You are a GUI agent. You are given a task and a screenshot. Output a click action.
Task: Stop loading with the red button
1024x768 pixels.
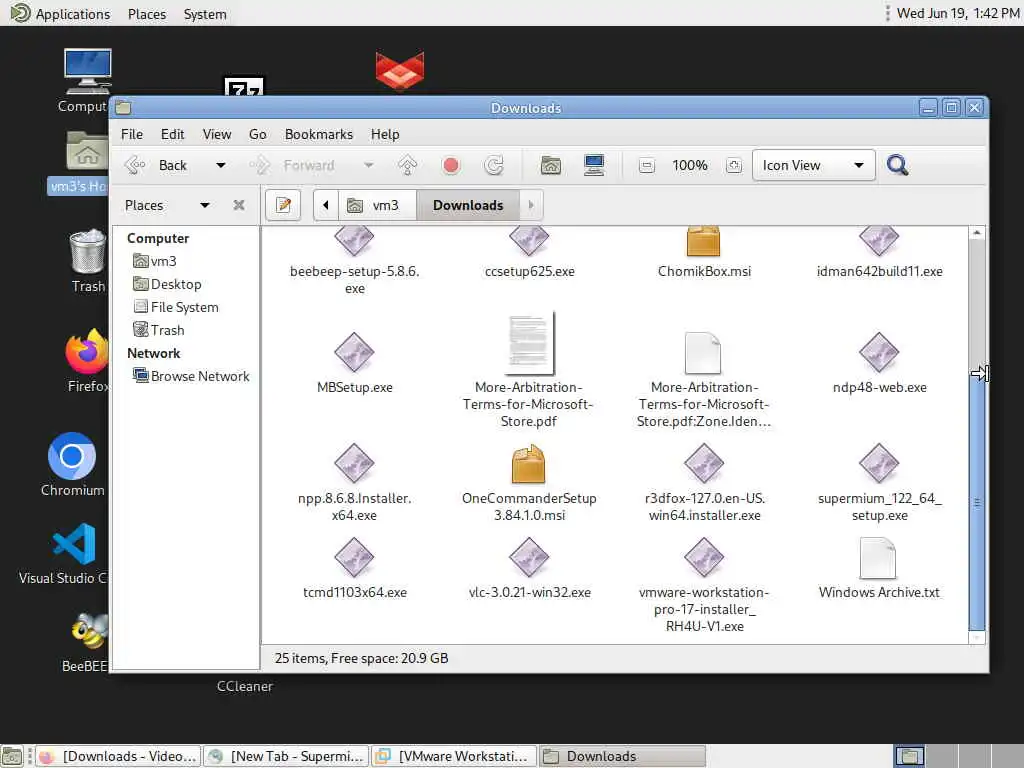(x=451, y=165)
